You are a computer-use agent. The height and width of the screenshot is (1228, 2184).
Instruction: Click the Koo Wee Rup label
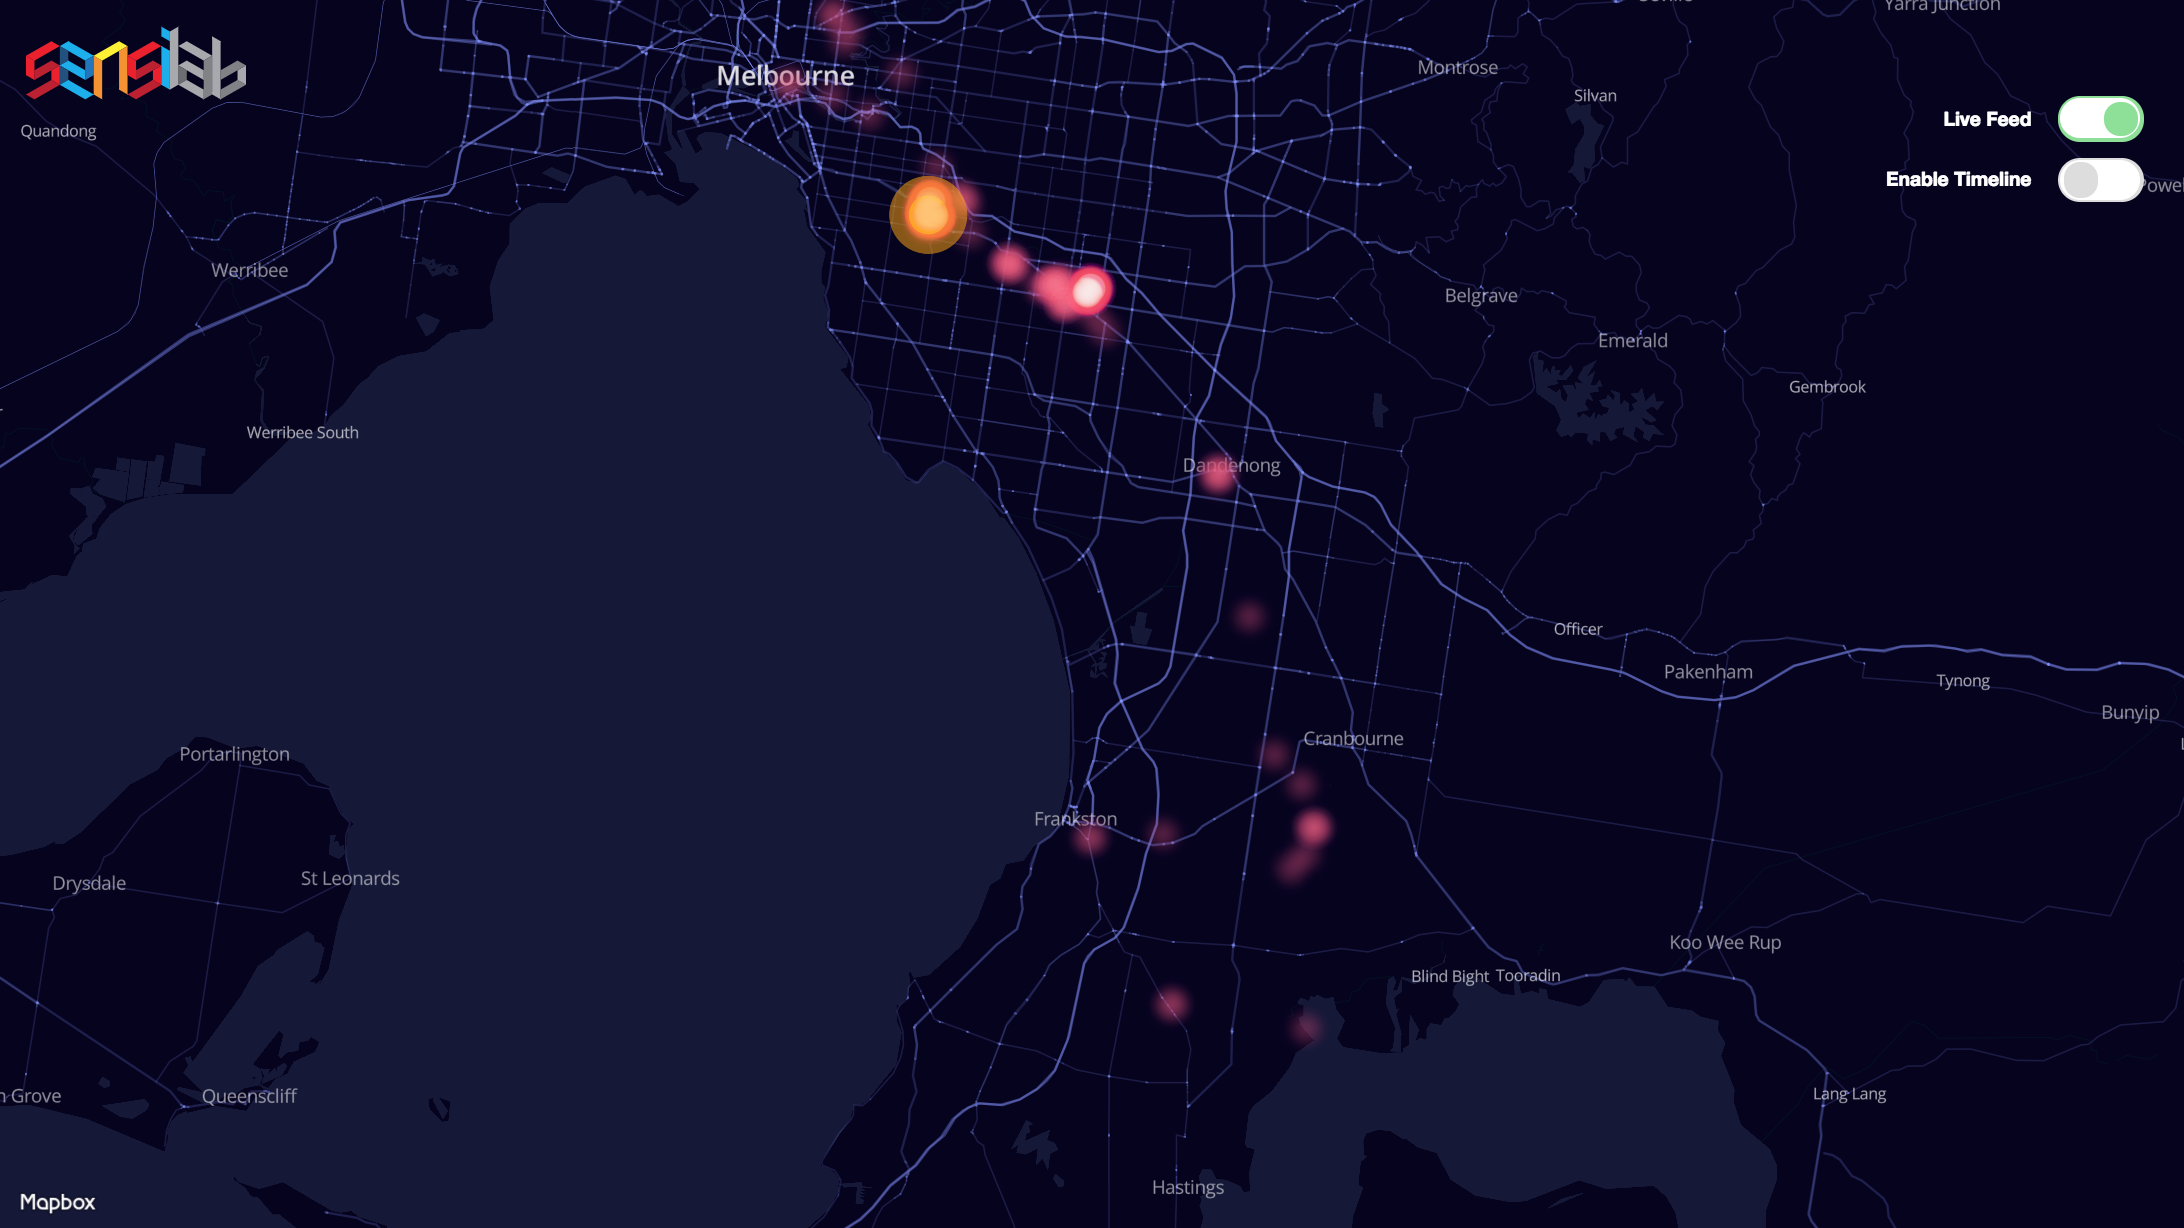[1725, 942]
